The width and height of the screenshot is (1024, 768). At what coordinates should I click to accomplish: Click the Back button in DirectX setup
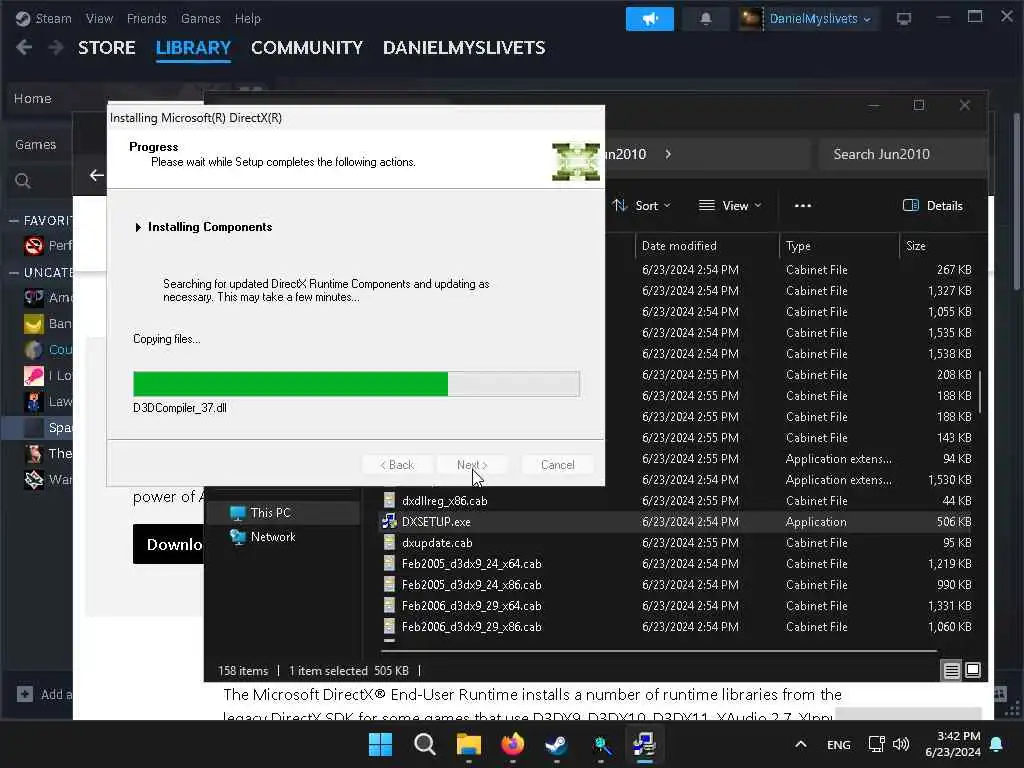tap(397, 464)
